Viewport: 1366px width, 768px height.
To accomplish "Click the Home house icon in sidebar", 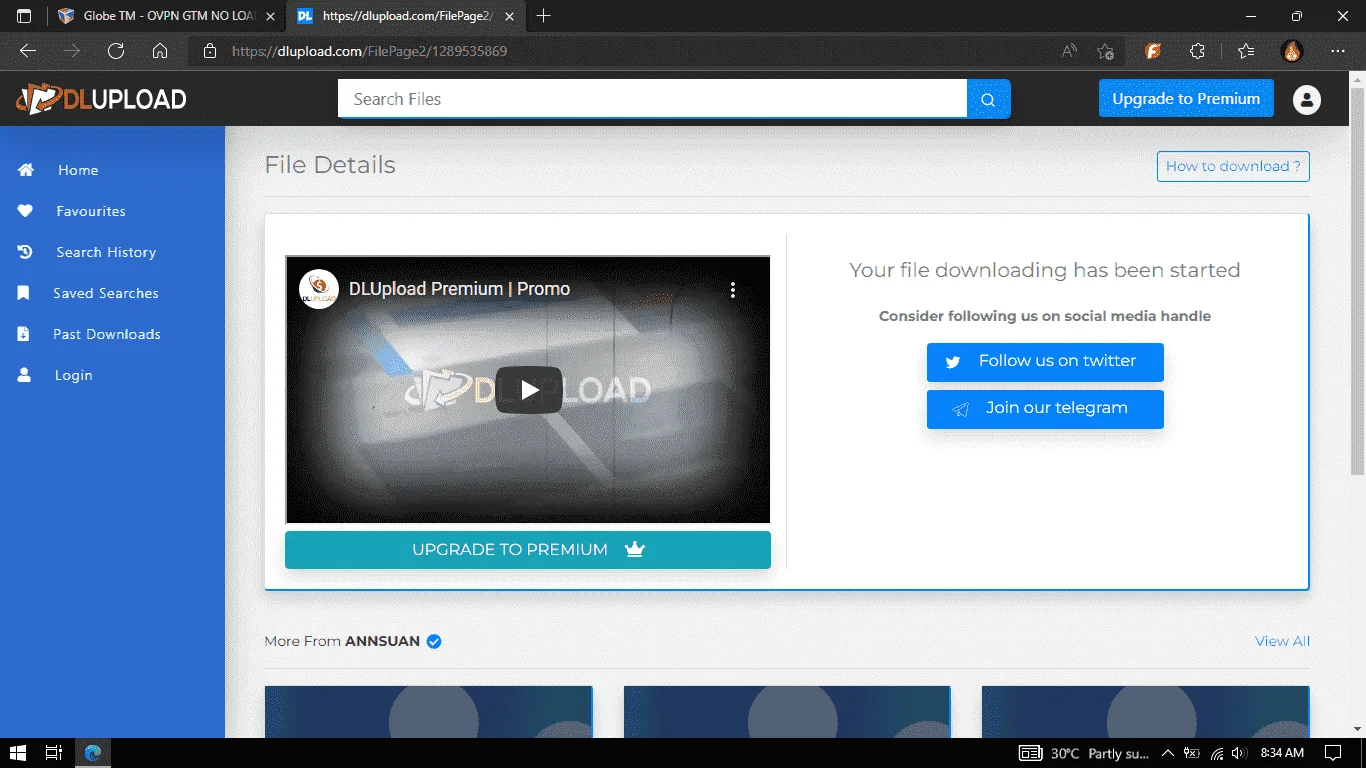I will coord(26,170).
